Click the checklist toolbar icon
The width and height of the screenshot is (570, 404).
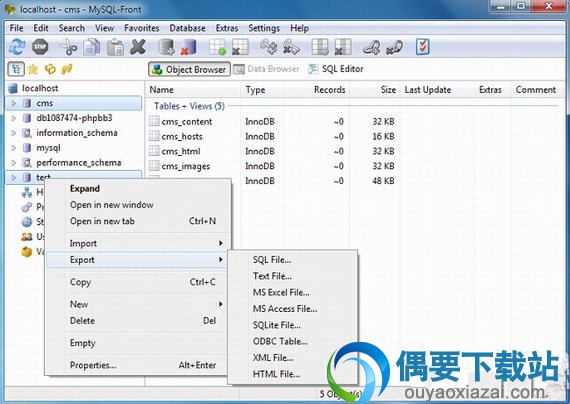[423, 47]
